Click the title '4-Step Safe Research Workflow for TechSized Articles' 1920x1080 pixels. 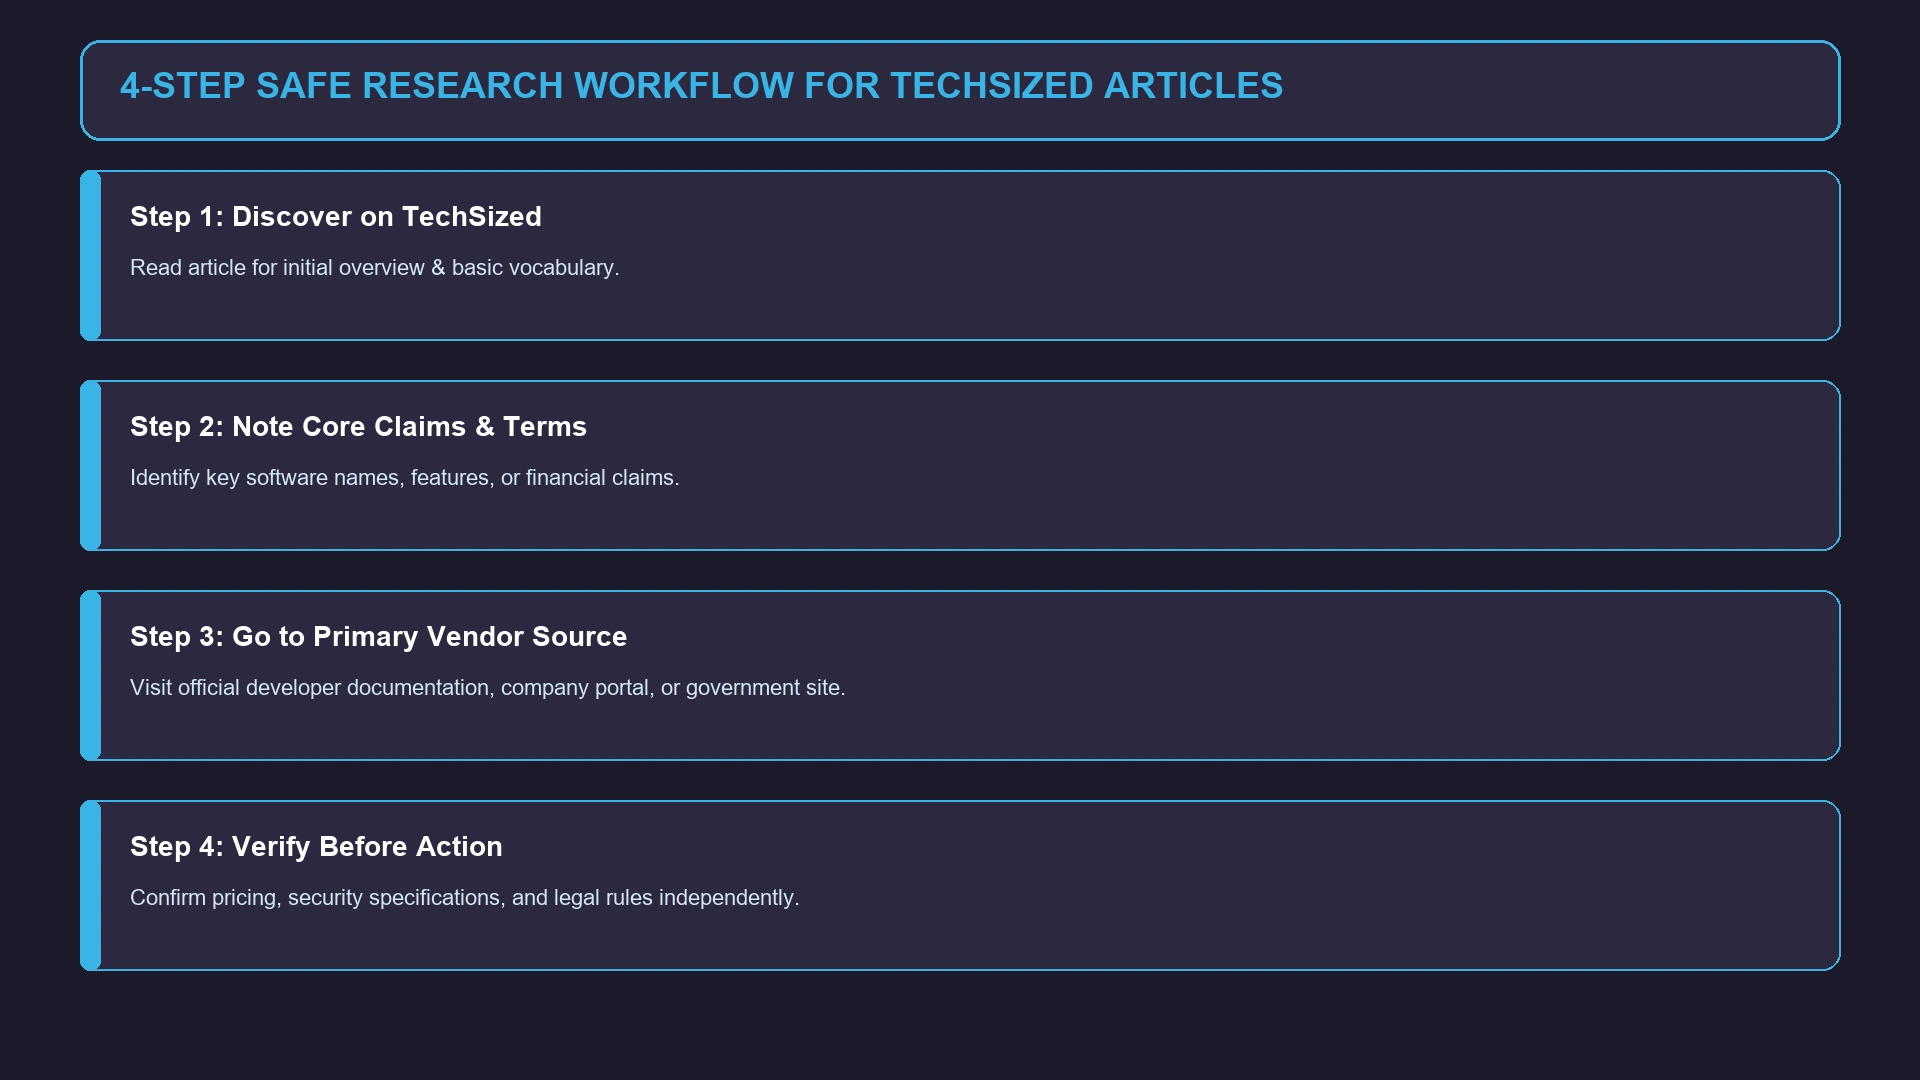point(701,86)
